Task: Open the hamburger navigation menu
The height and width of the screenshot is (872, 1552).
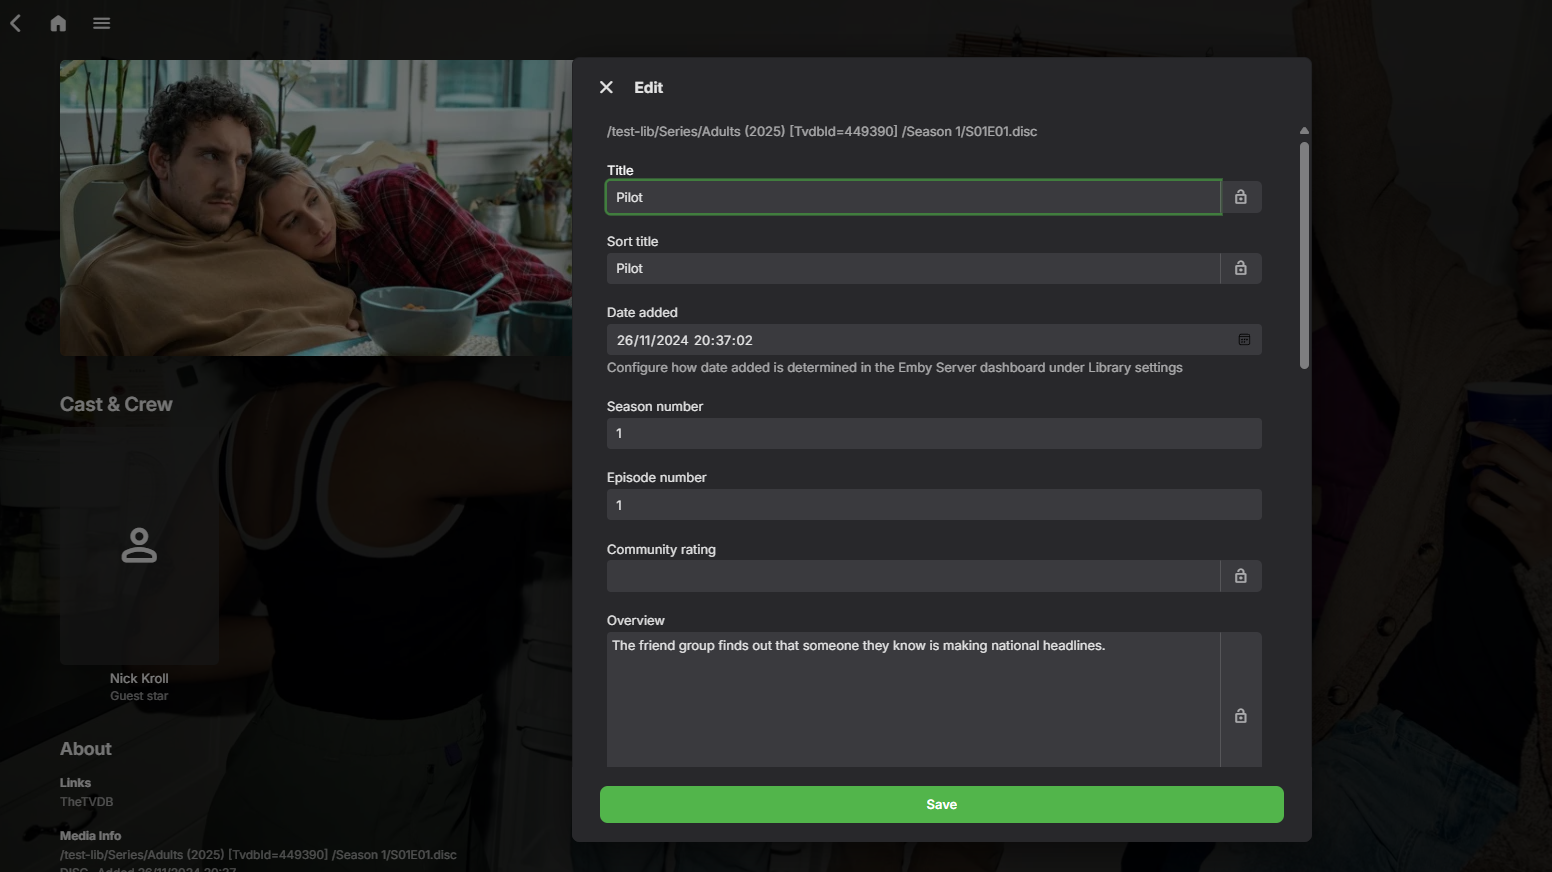Action: coord(101,23)
